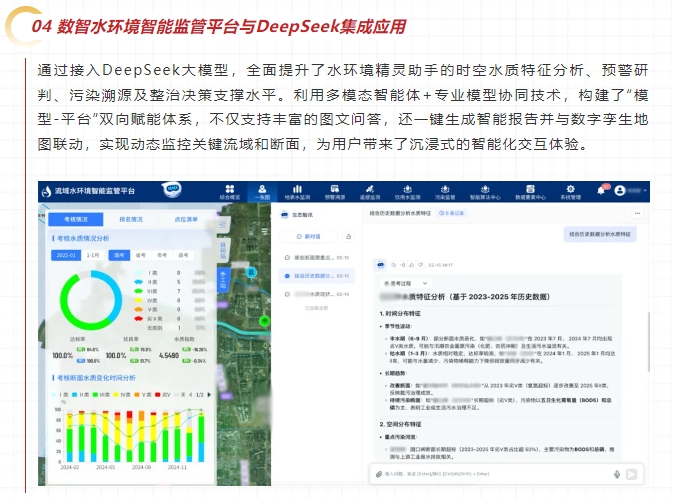Viewport: 674px width, 498px height.
Task: Open the three-dots more options menu
Action: point(637,213)
